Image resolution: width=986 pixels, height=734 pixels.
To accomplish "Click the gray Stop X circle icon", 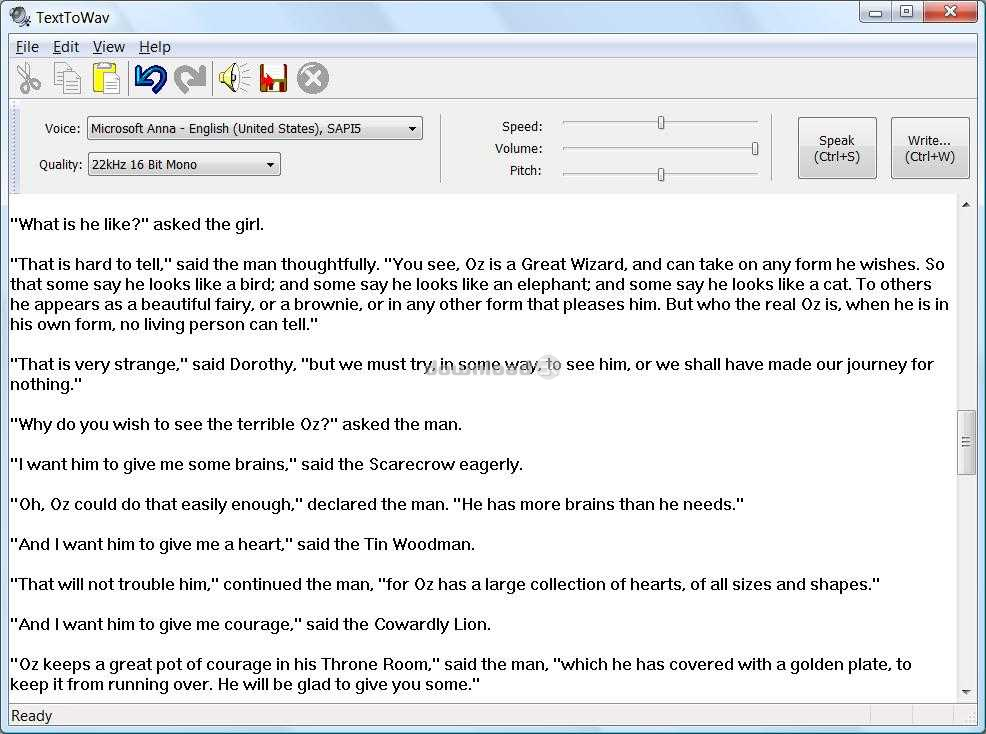I will (x=313, y=79).
